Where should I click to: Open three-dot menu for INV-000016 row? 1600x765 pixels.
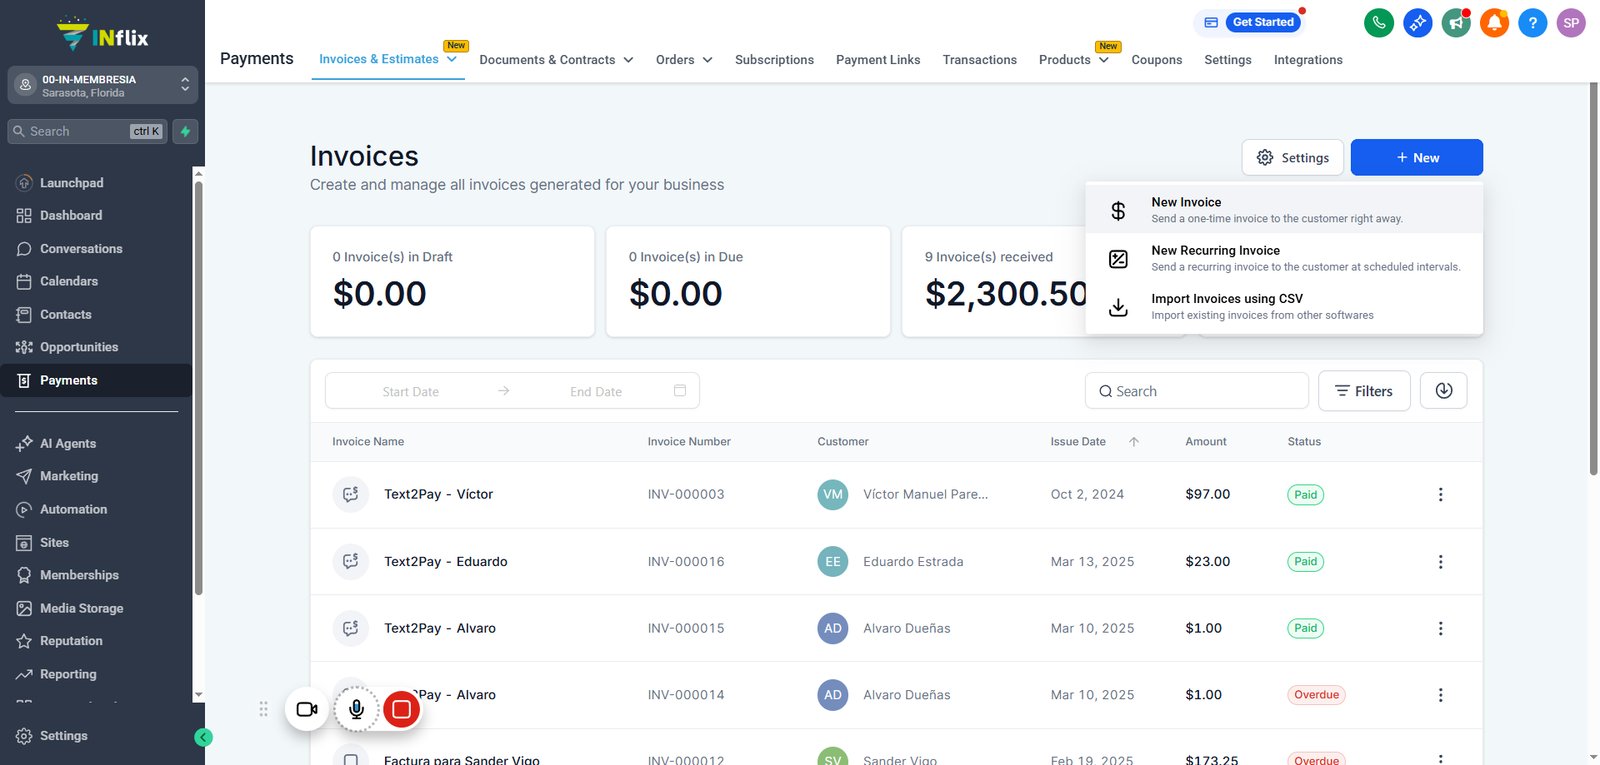pyautogui.click(x=1440, y=562)
